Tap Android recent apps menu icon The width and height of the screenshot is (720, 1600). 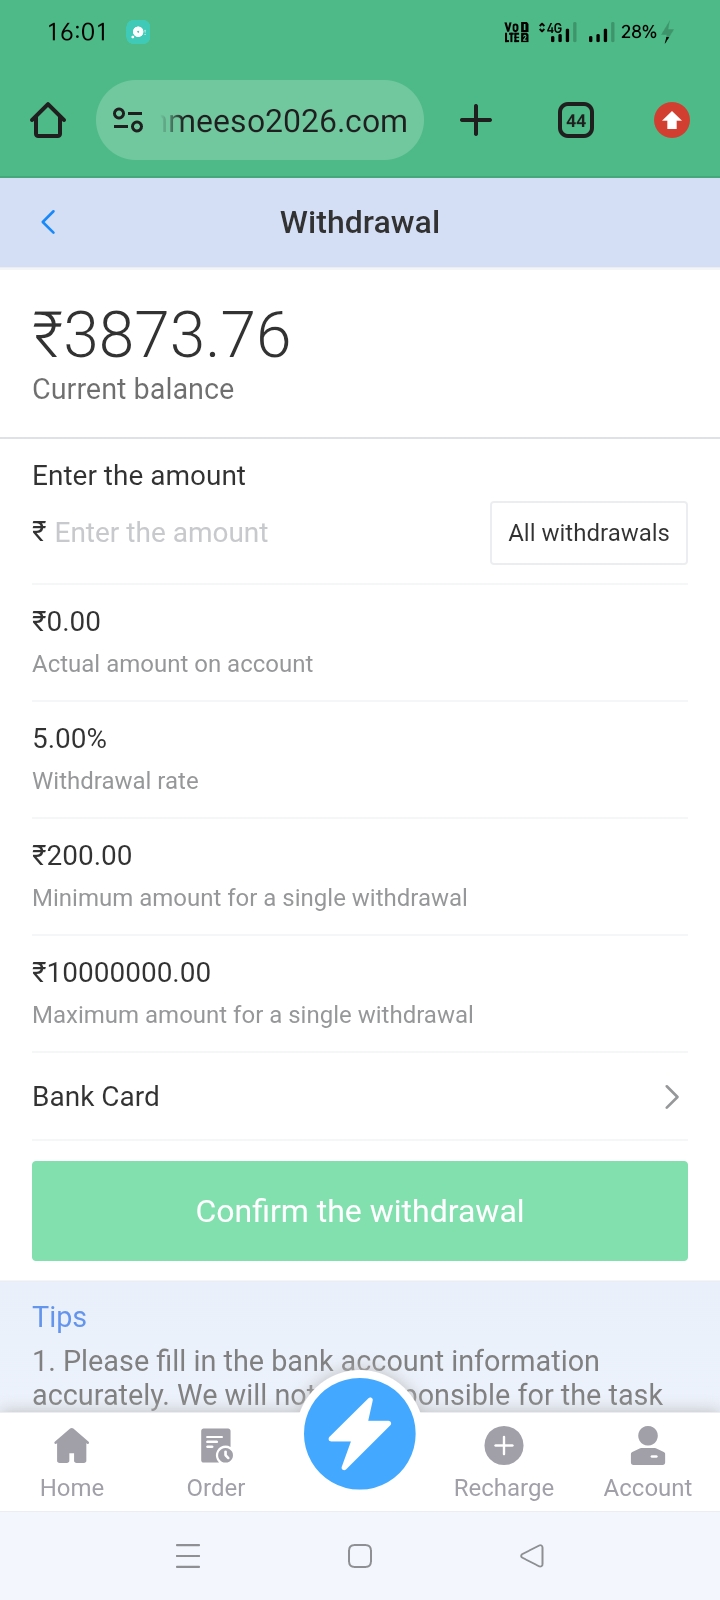tap(188, 1556)
